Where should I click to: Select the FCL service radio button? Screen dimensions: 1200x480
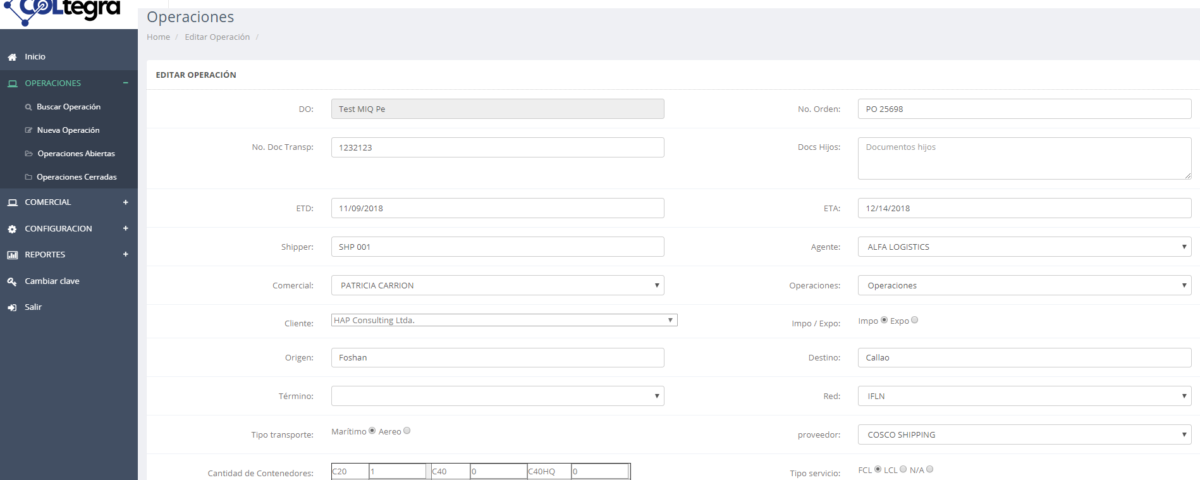(878, 469)
